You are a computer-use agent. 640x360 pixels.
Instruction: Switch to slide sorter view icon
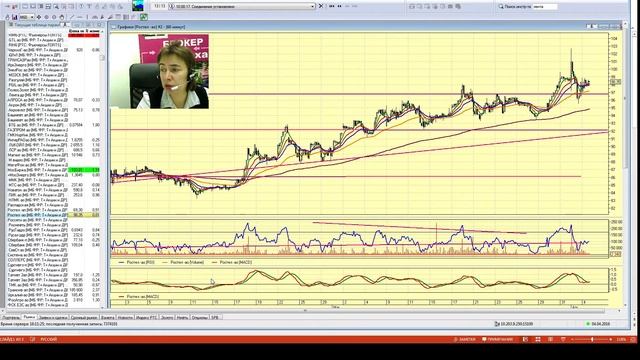pos(538,339)
